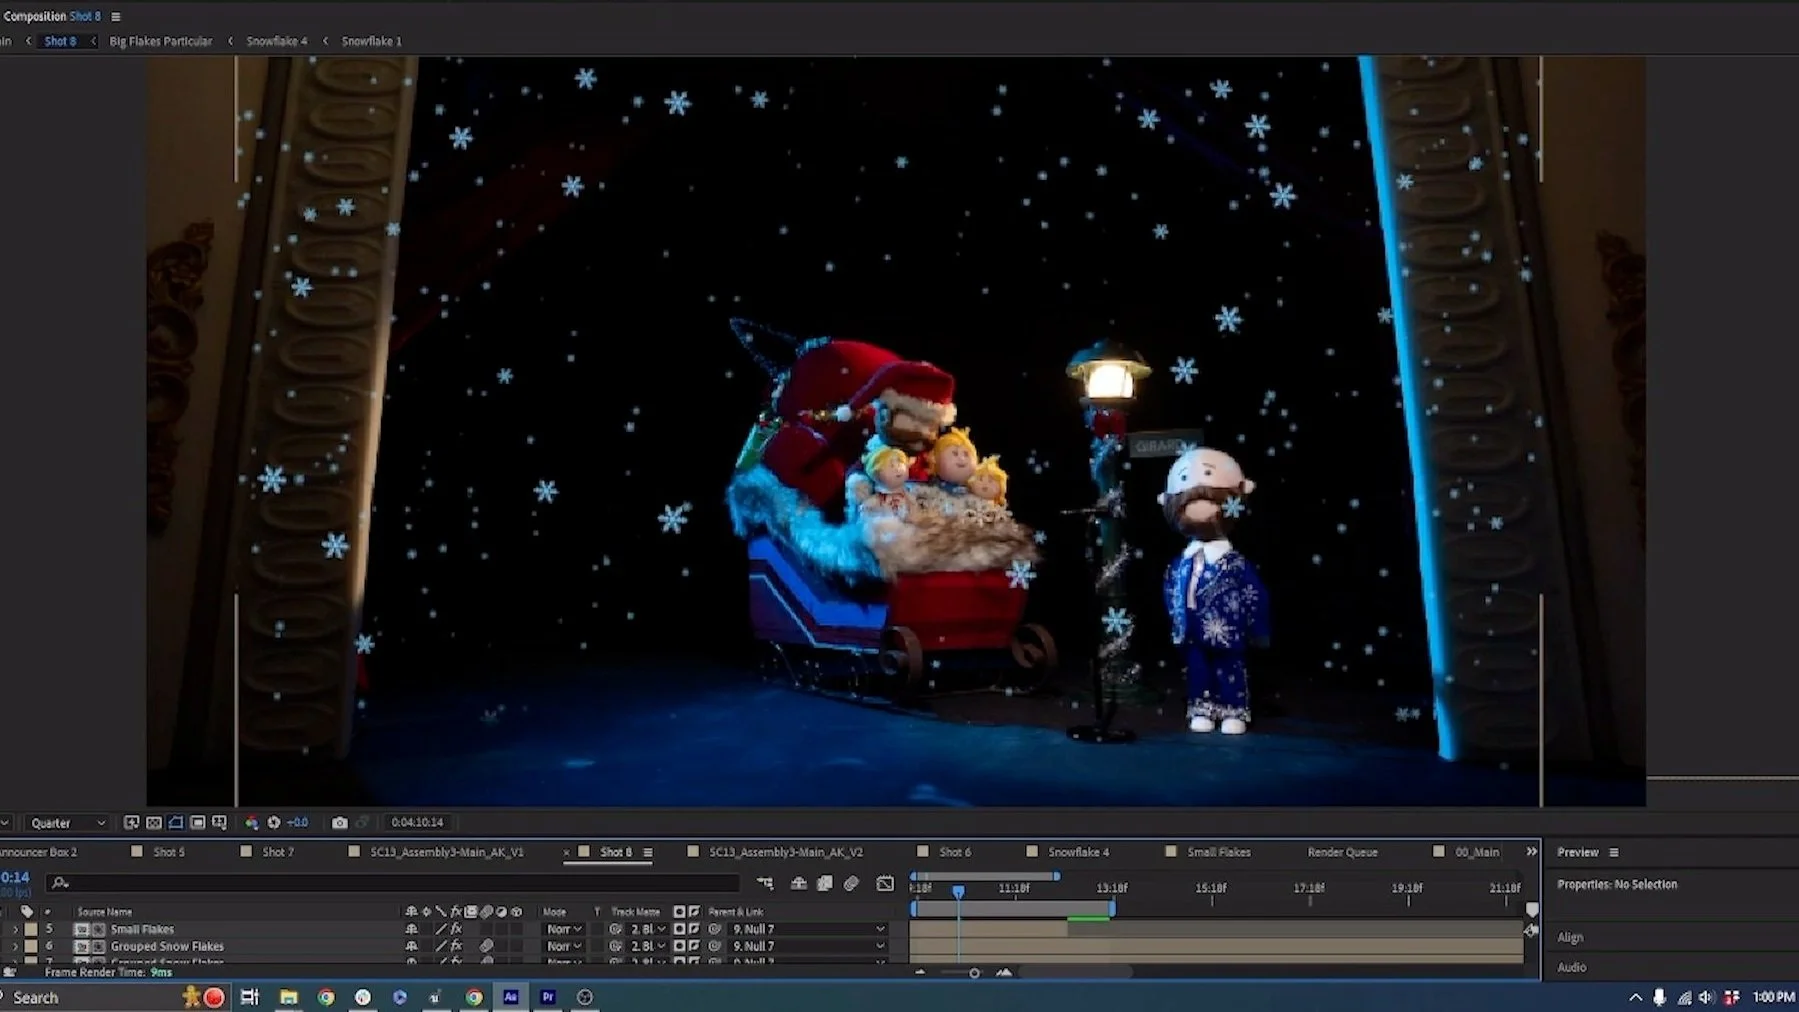1799x1012 pixels.
Task: Click the timeline zoom slider handle
Action: pyautogui.click(x=974, y=972)
